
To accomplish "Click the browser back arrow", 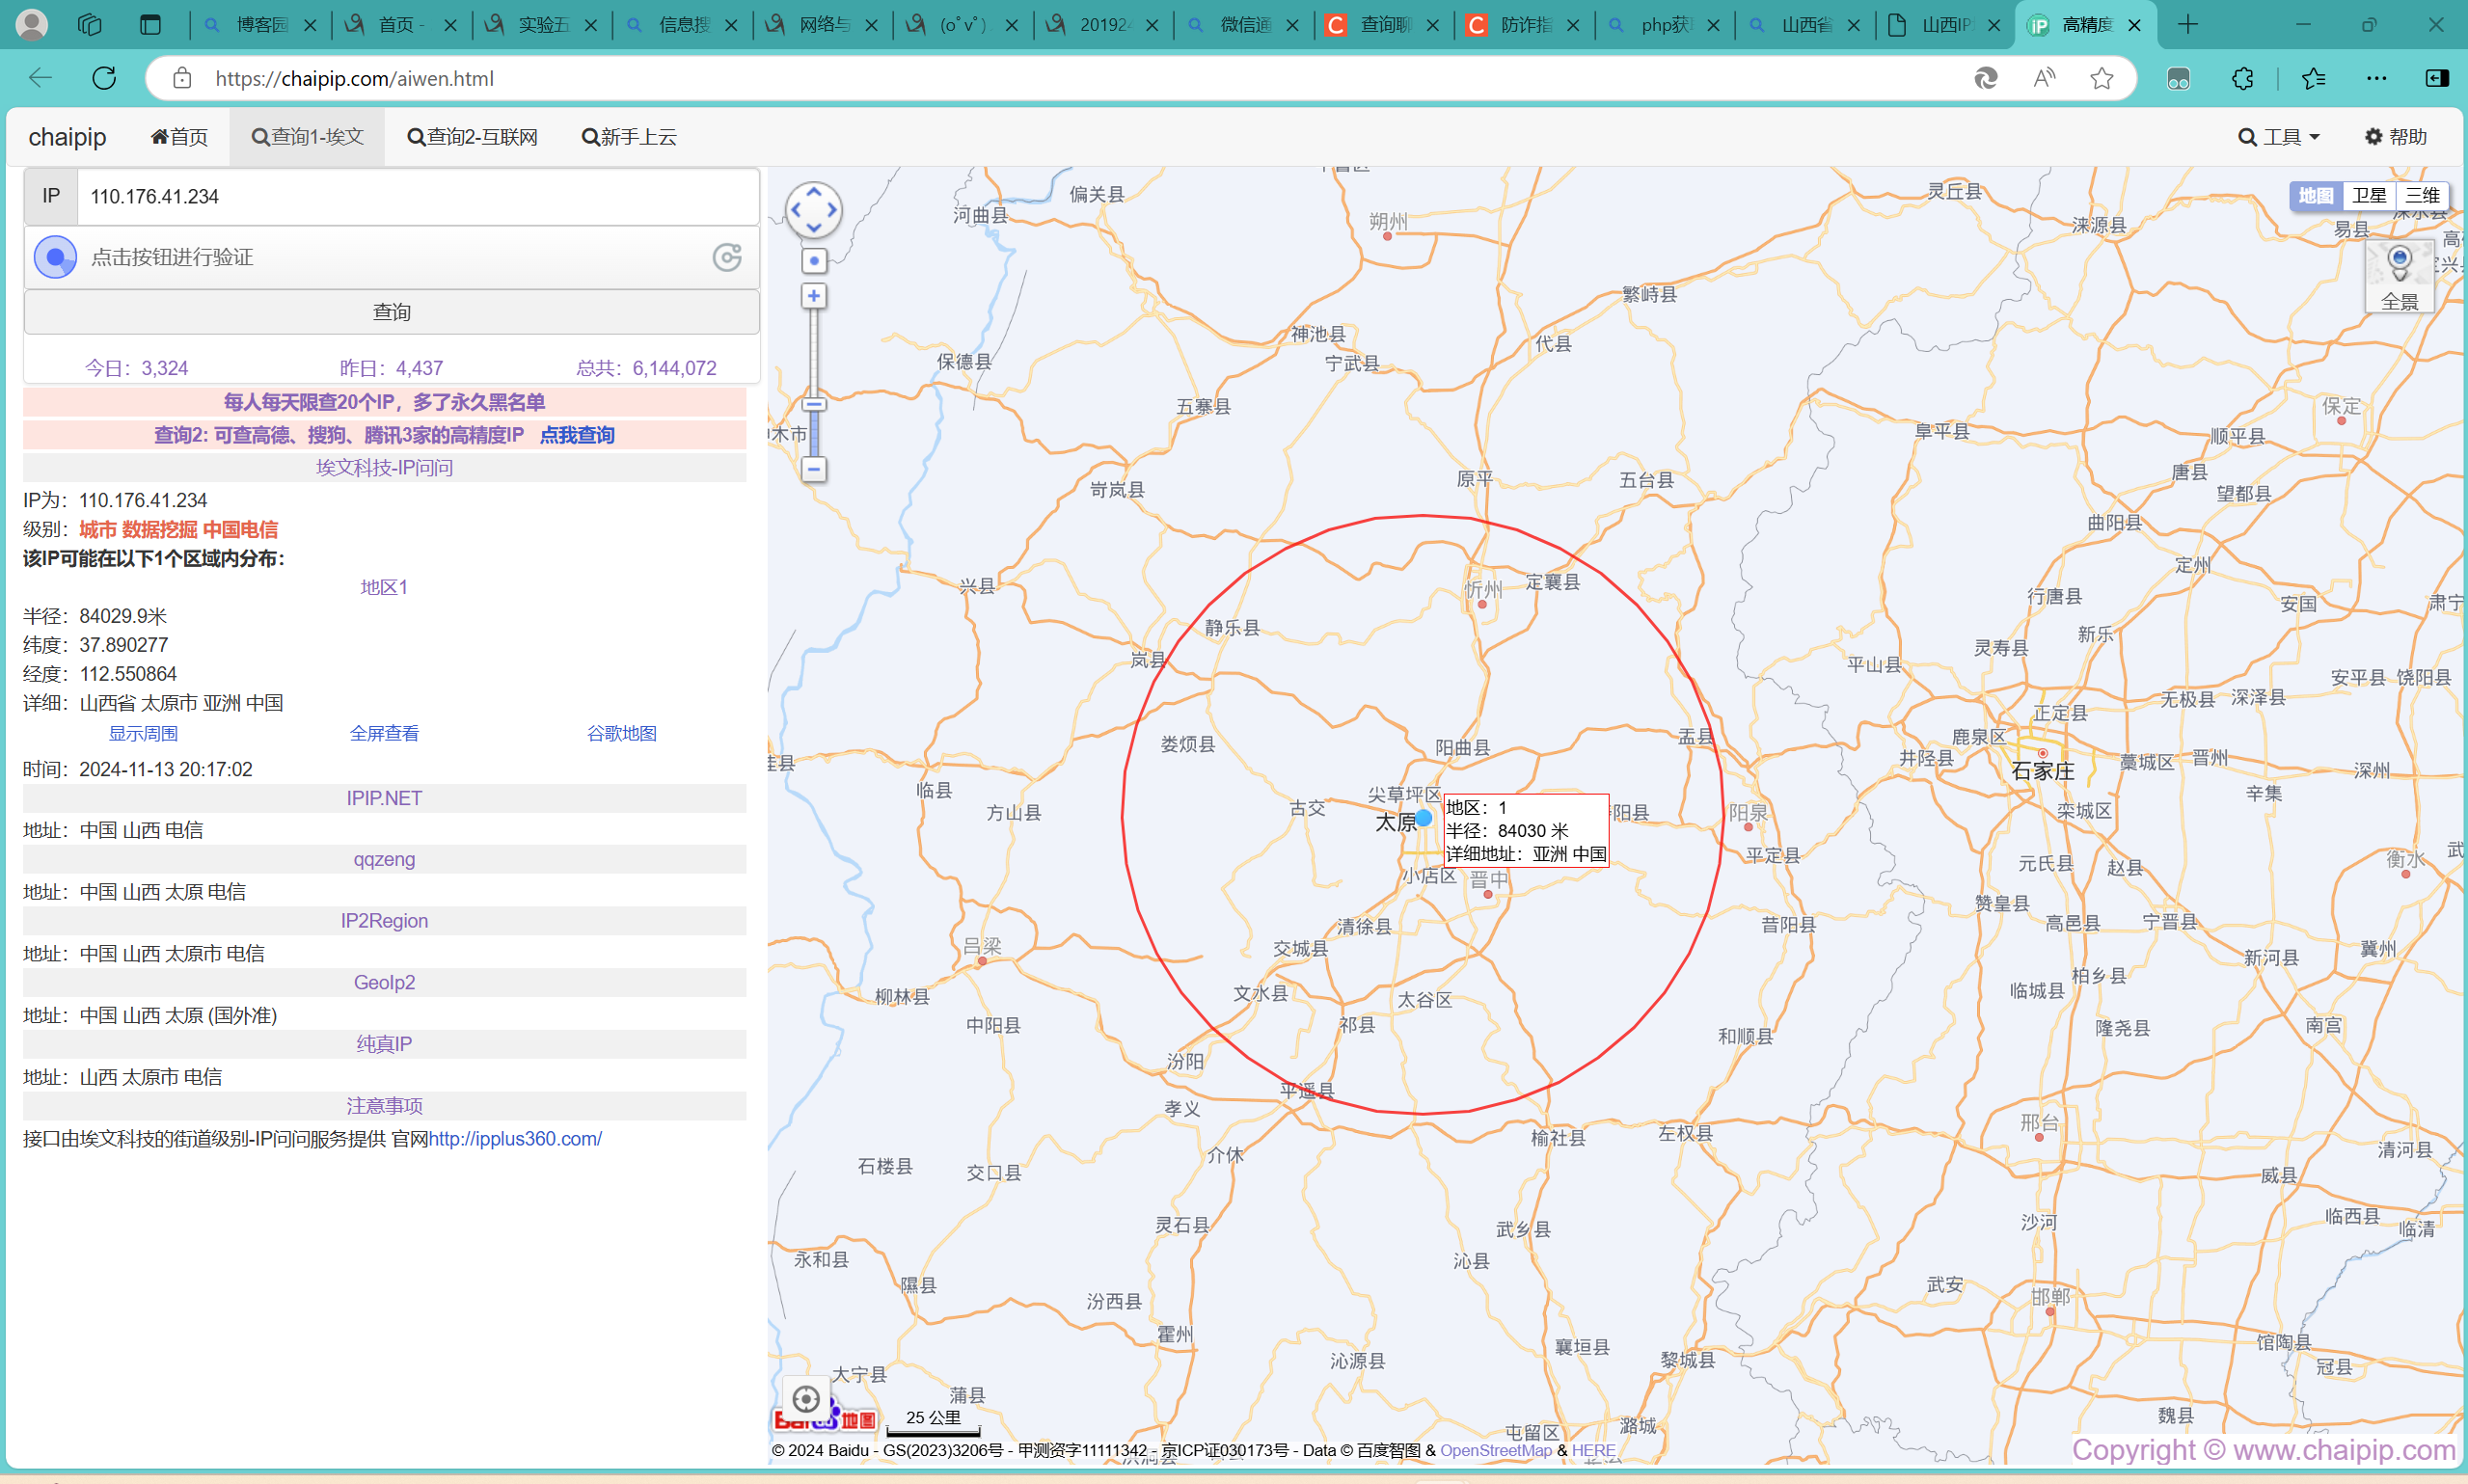I will point(40,78).
